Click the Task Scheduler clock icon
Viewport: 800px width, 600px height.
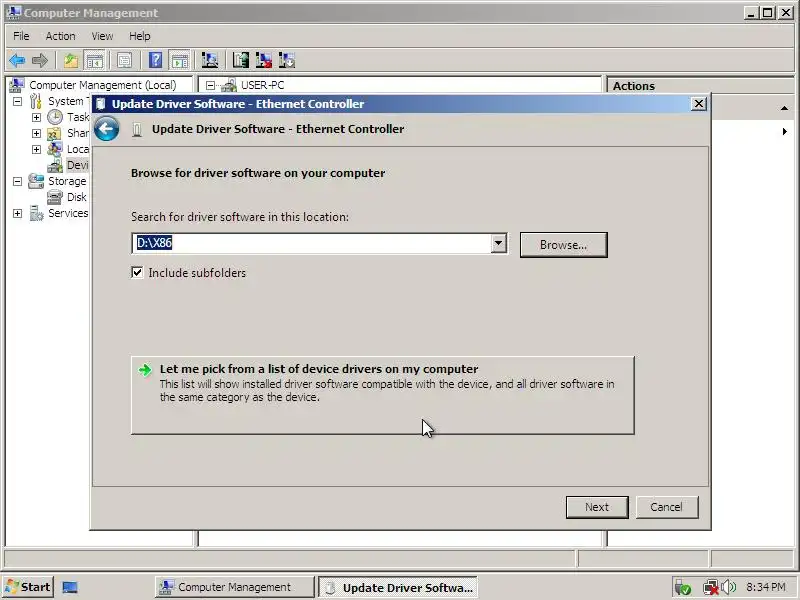click(x=55, y=117)
